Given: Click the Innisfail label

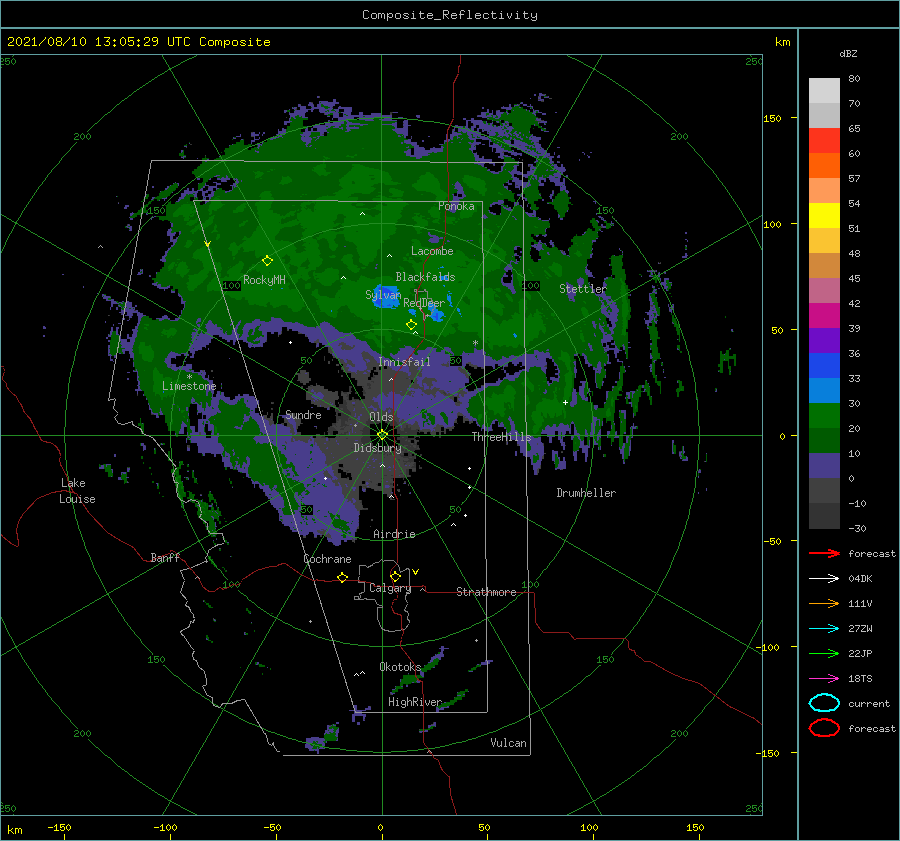Looking at the screenshot, I should 404,362.
